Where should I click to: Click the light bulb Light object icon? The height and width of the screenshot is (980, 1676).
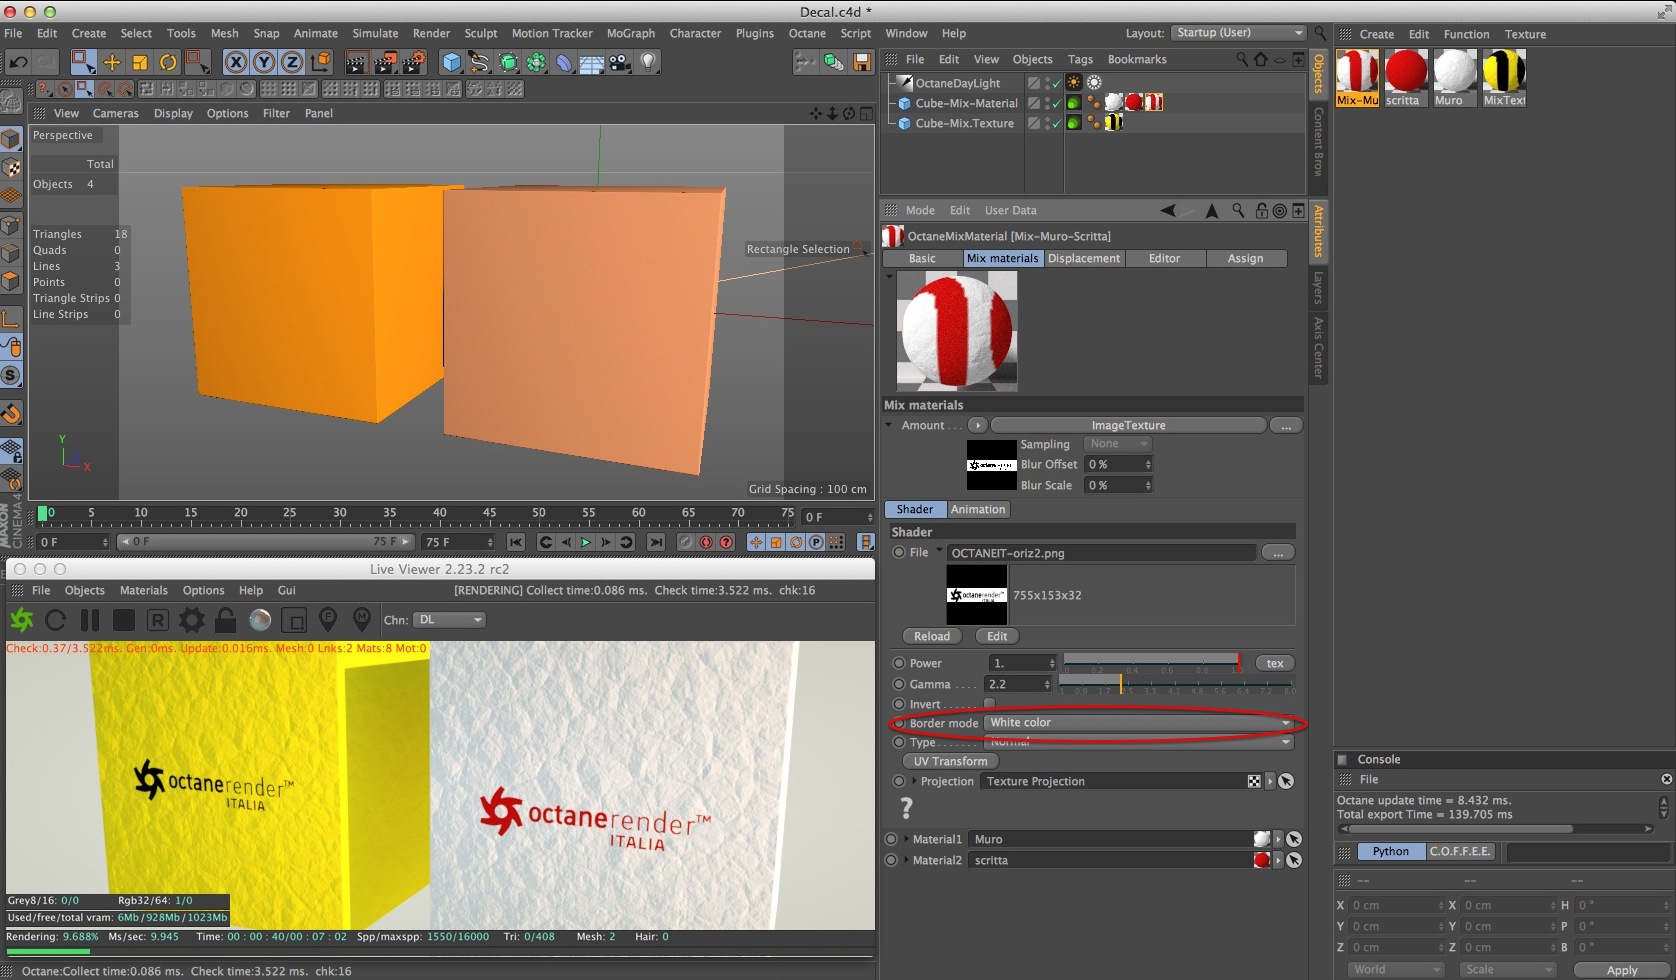[x=649, y=62]
